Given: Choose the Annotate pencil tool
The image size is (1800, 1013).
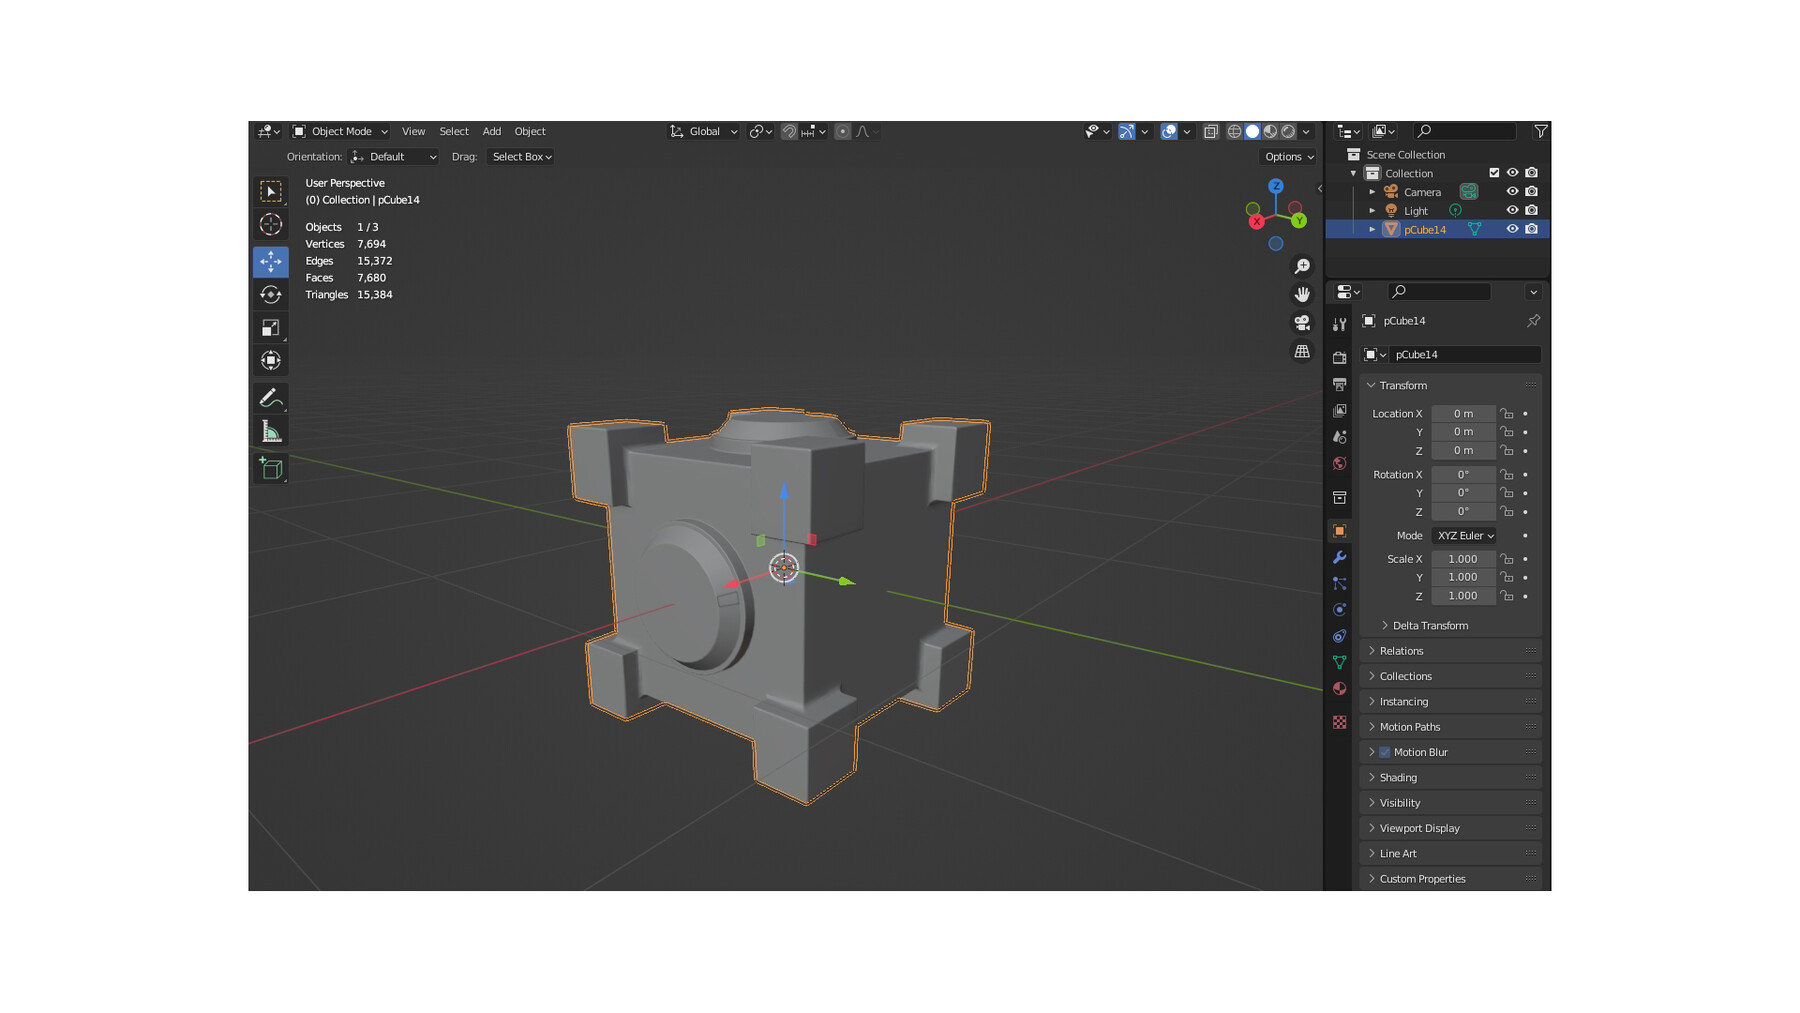Looking at the screenshot, I should 270,398.
